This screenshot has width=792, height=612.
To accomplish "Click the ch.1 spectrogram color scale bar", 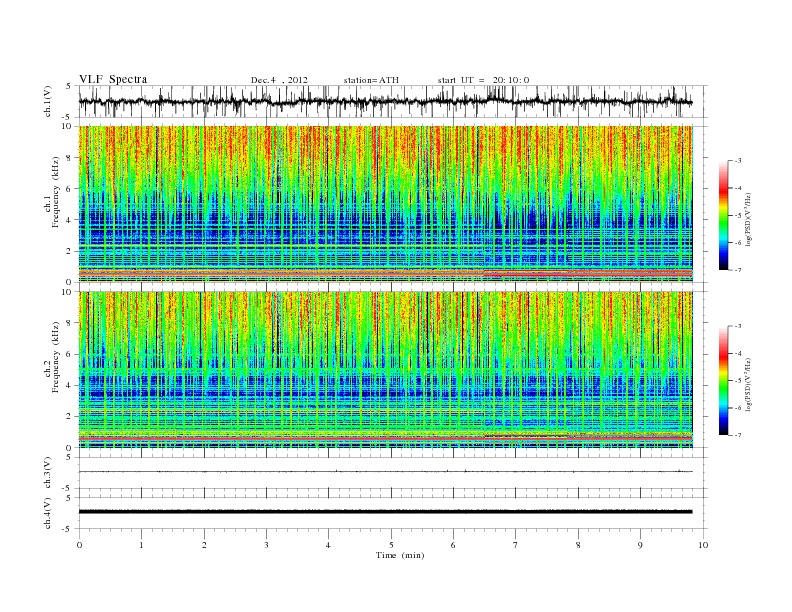I will (x=723, y=215).
